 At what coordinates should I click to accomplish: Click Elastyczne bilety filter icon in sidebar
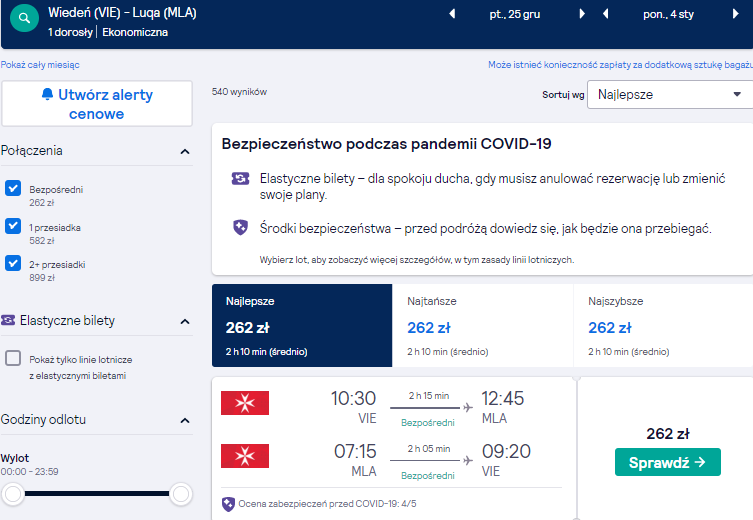[8, 320]
